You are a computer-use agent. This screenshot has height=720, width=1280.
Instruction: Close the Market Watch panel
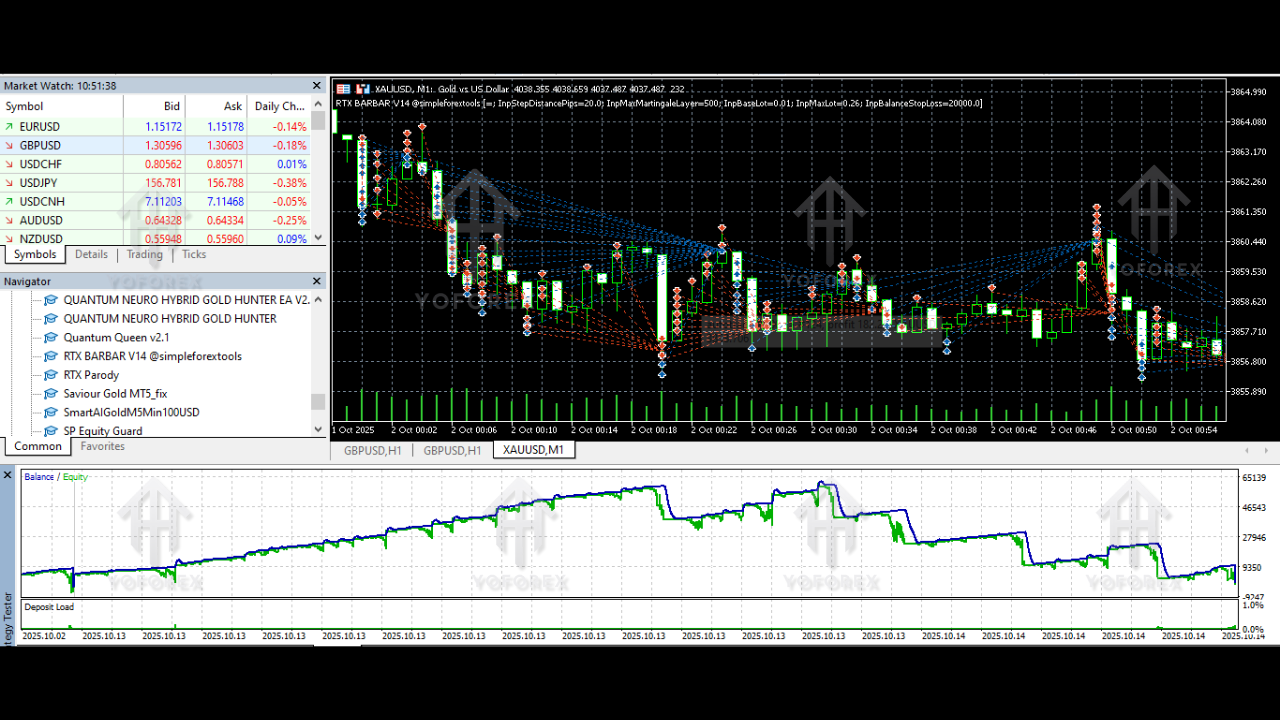pyautogui.click(x=318, y=86)
